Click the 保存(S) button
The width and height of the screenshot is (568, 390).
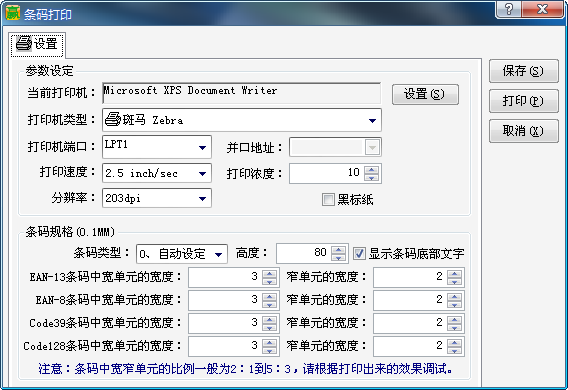point(523,71)
